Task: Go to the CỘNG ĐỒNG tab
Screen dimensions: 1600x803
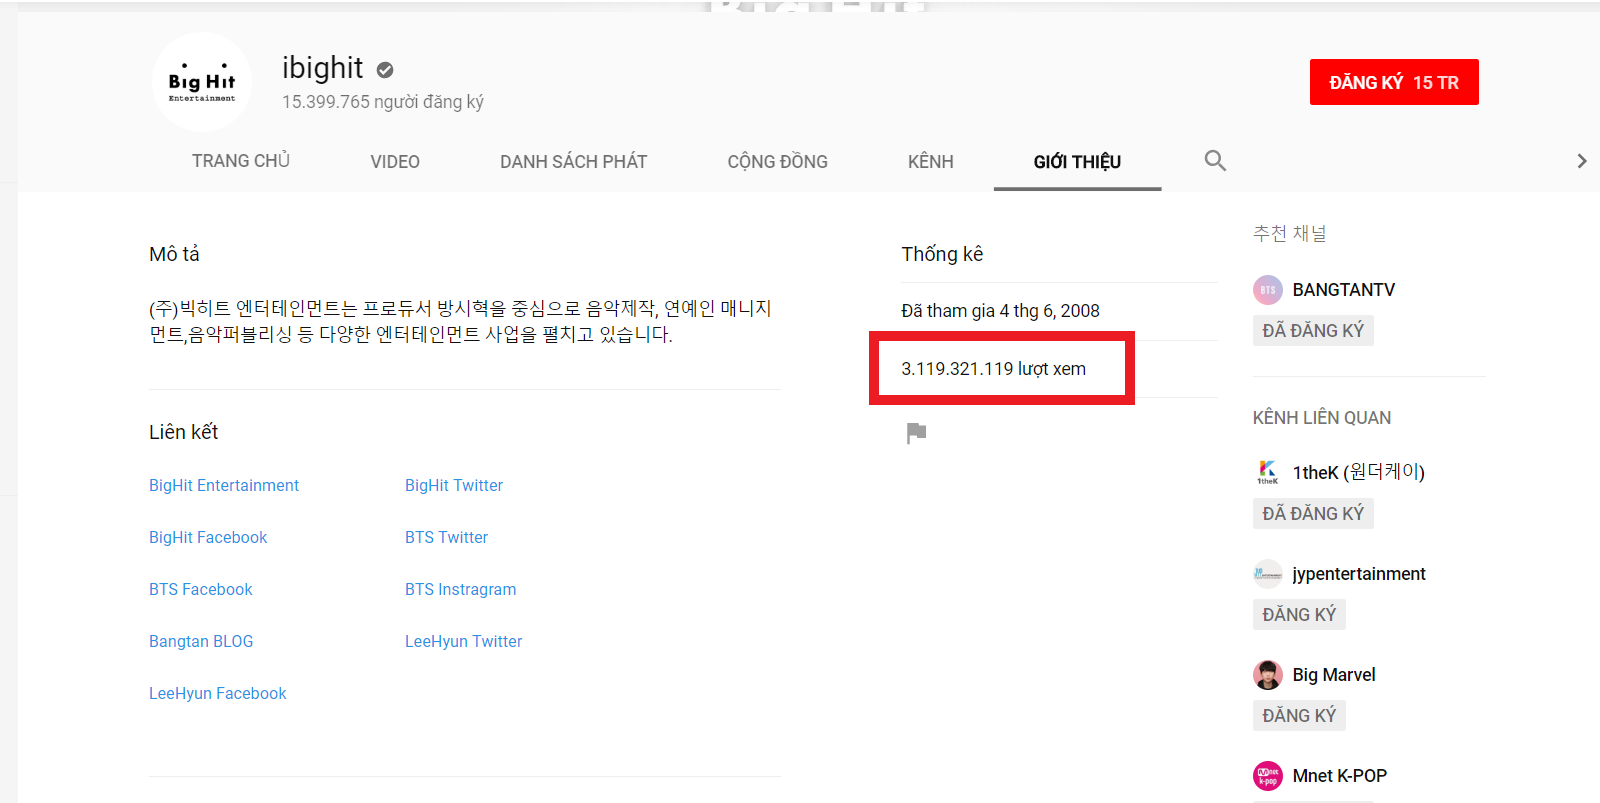Action: (x=777, y=162)
